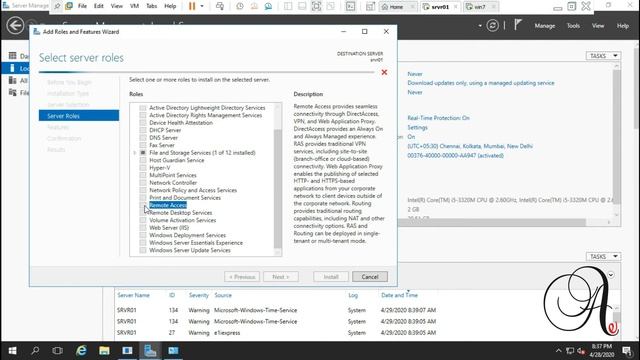
Task: Expand system tray hidden icons chevron
Action: (x=558, y=351)
